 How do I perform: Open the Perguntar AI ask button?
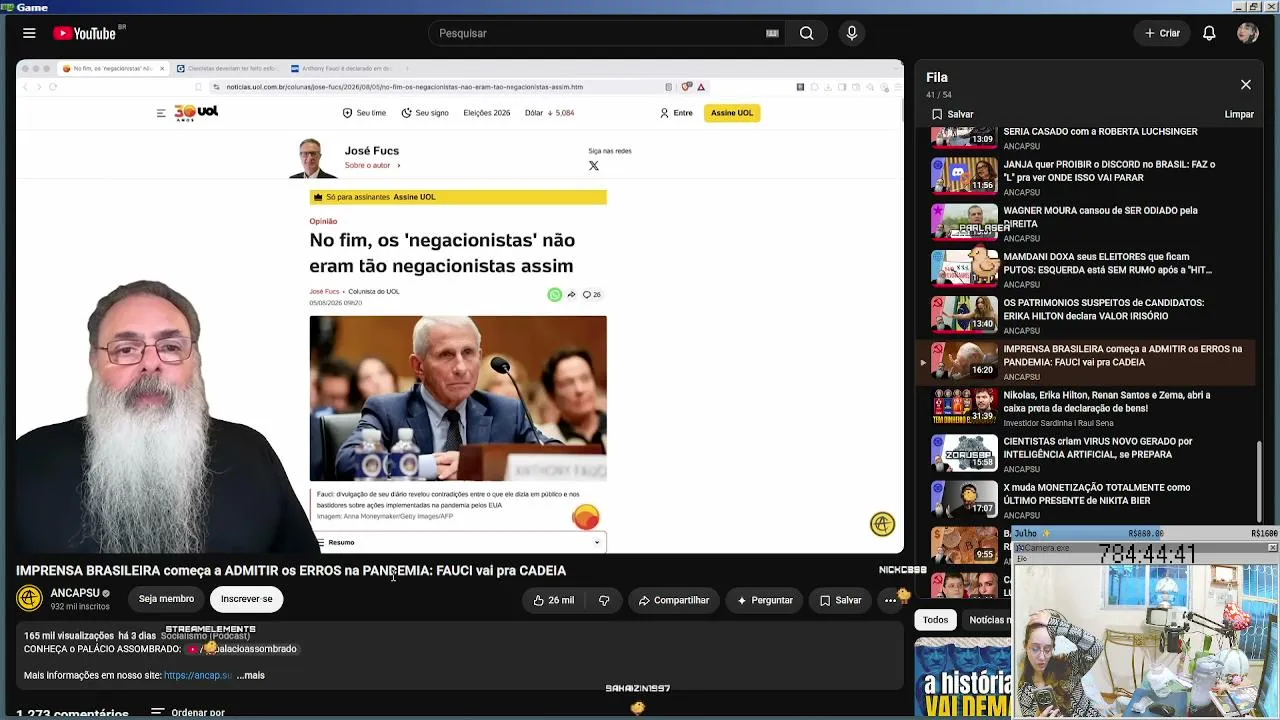click(765, 600)
